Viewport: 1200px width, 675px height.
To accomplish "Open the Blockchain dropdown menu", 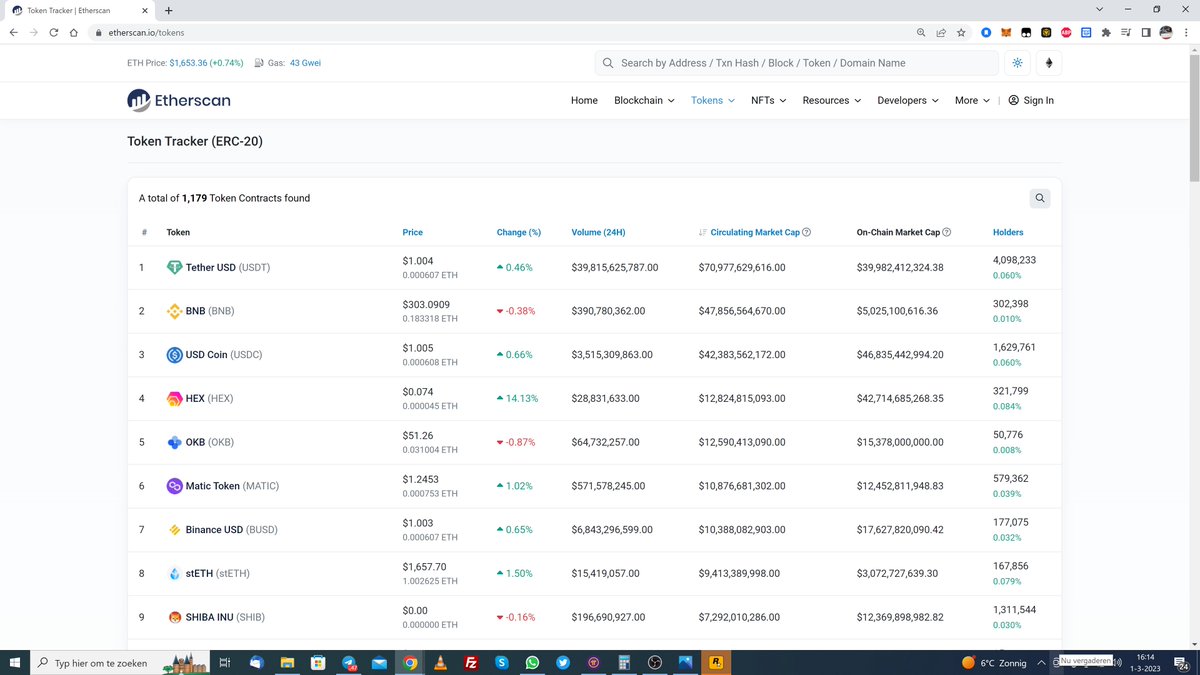I will click(644, 100).
